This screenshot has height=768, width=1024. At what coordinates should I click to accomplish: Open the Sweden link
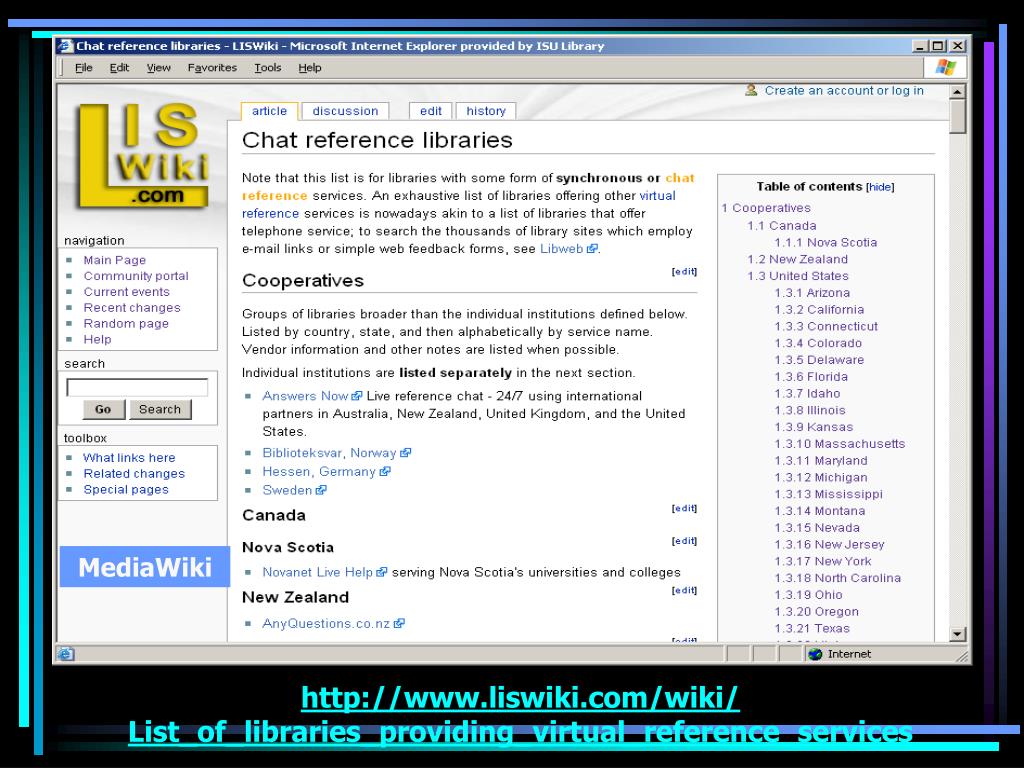[x=287, y=490]
